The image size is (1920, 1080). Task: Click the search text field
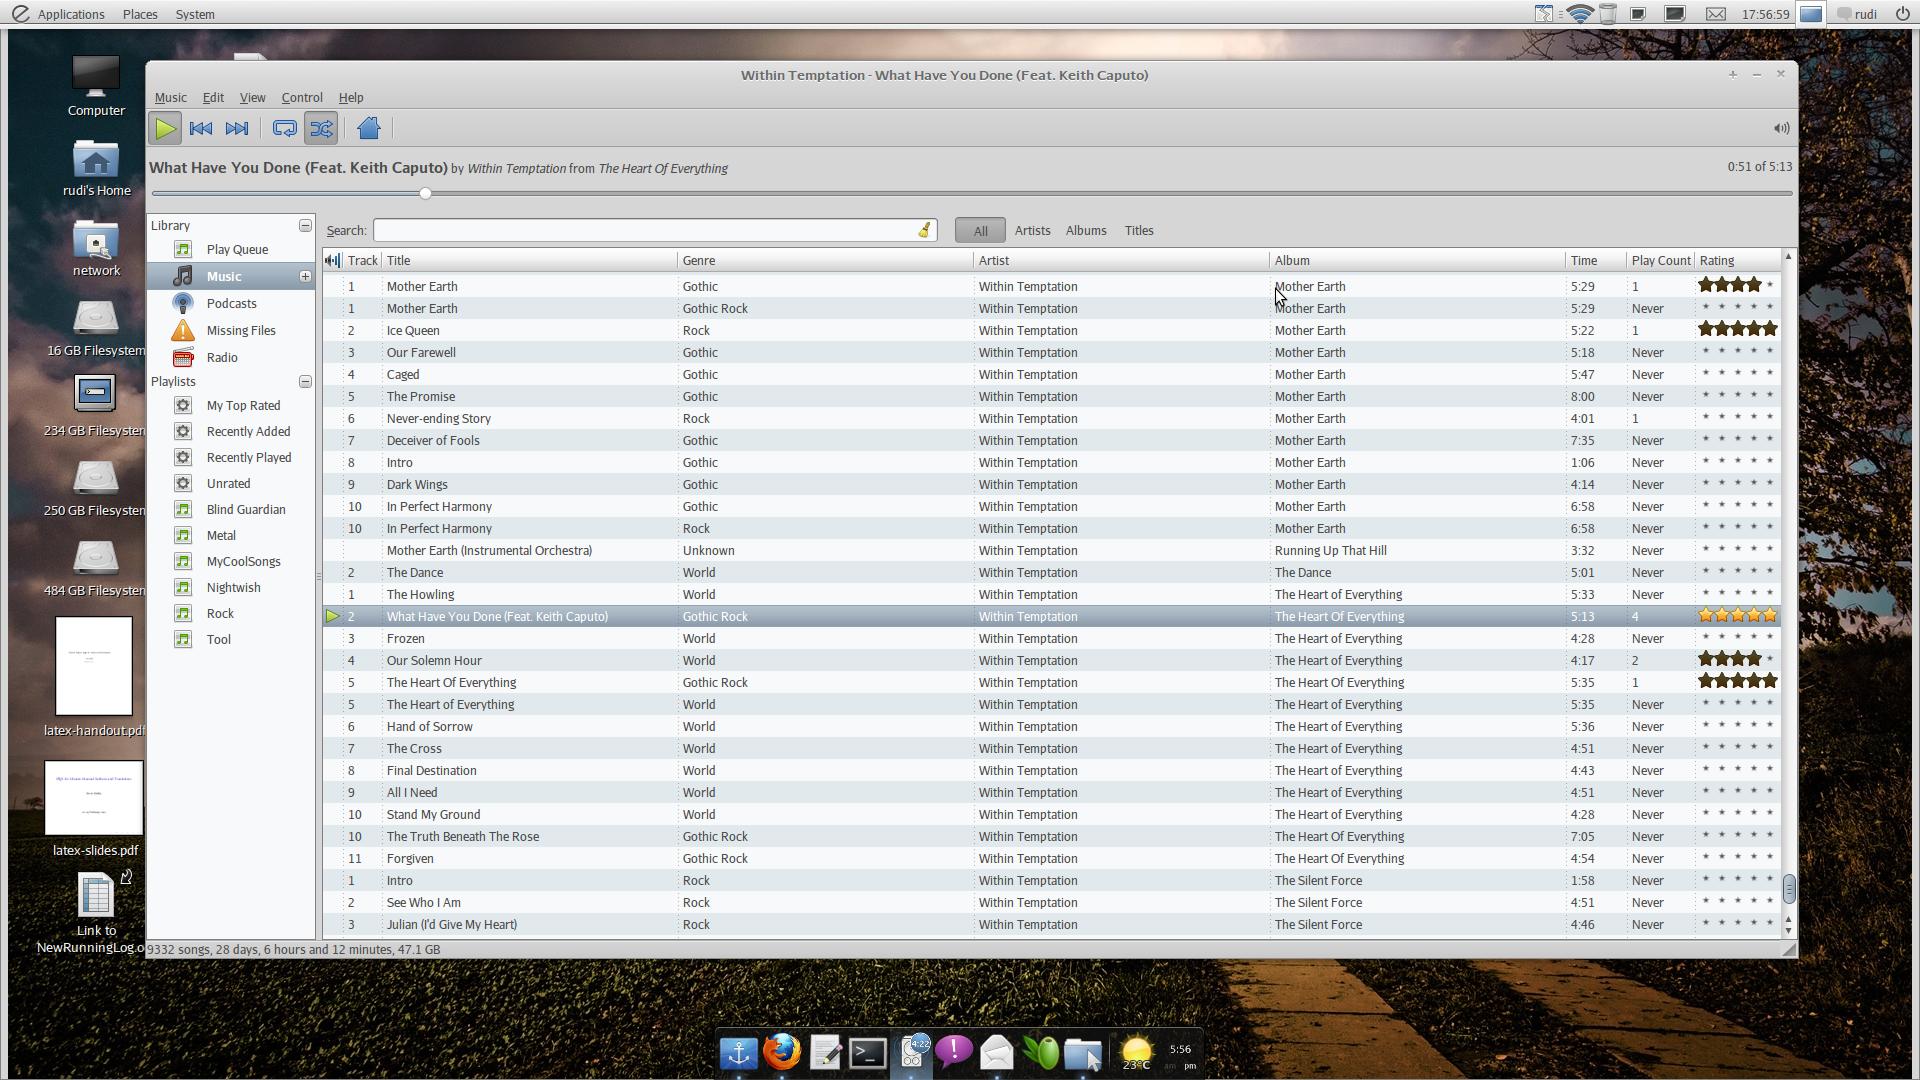tap(645, 231)
